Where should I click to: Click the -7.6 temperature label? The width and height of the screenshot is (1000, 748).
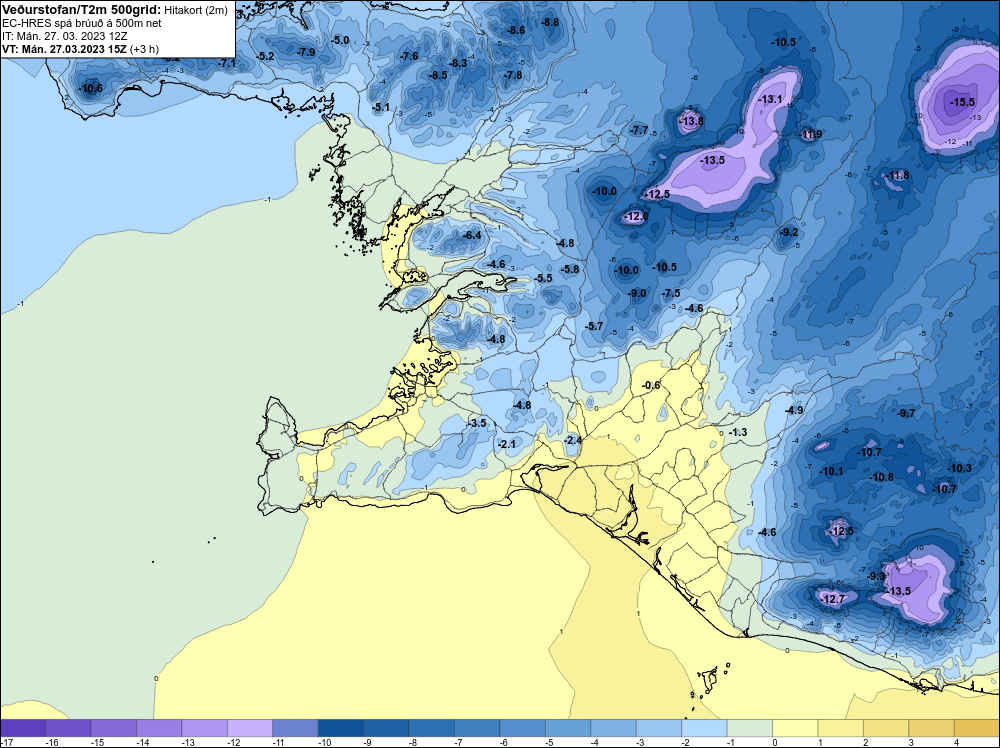click(x=409, y=56)
